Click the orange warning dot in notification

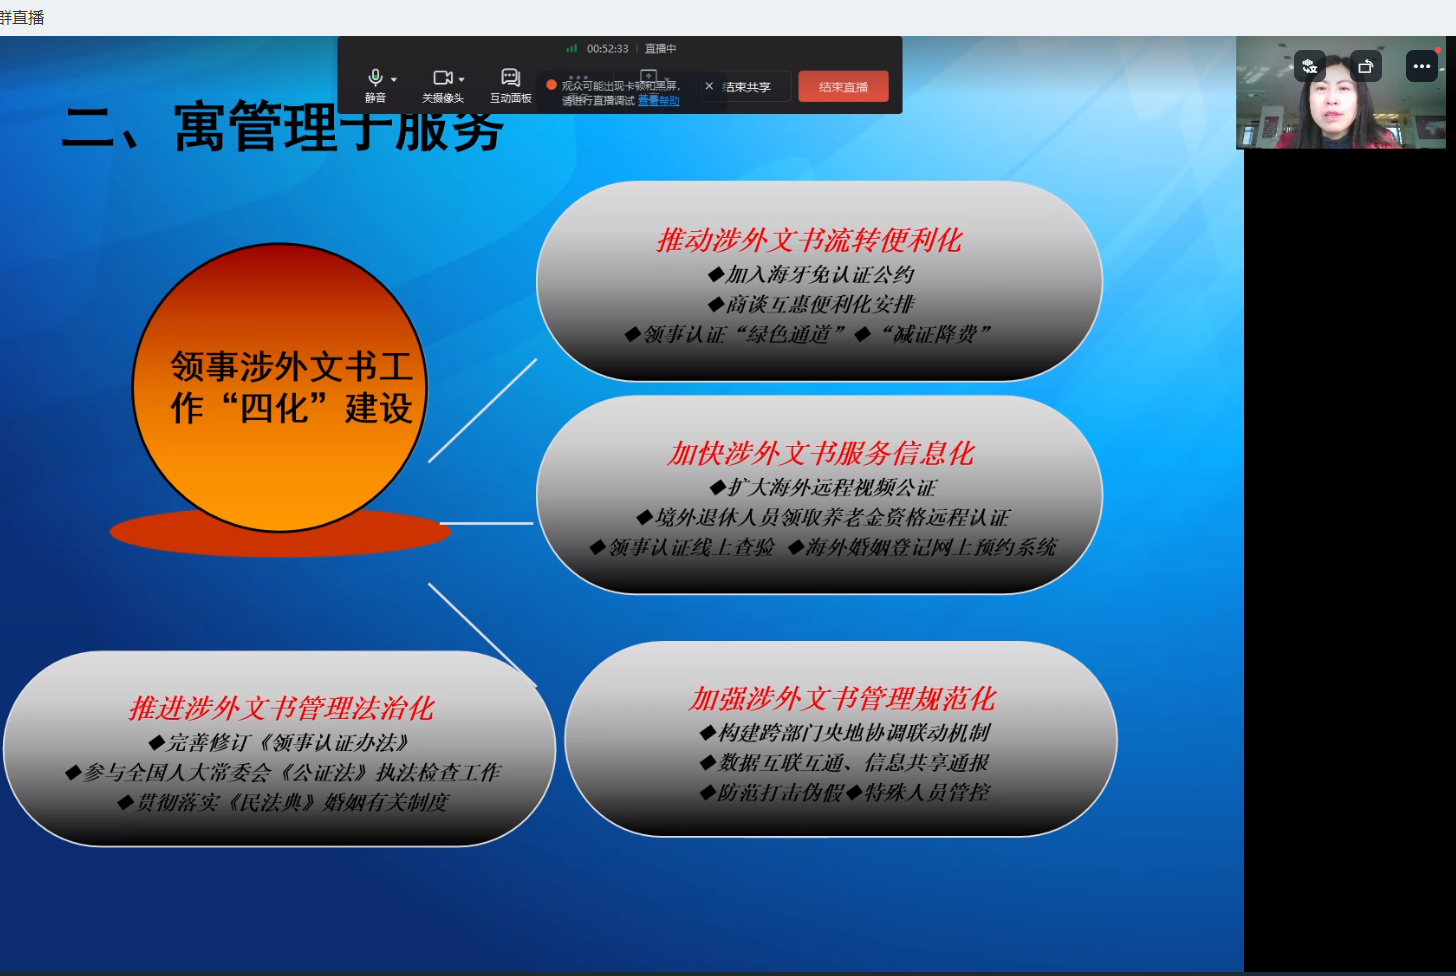(551, 85)
